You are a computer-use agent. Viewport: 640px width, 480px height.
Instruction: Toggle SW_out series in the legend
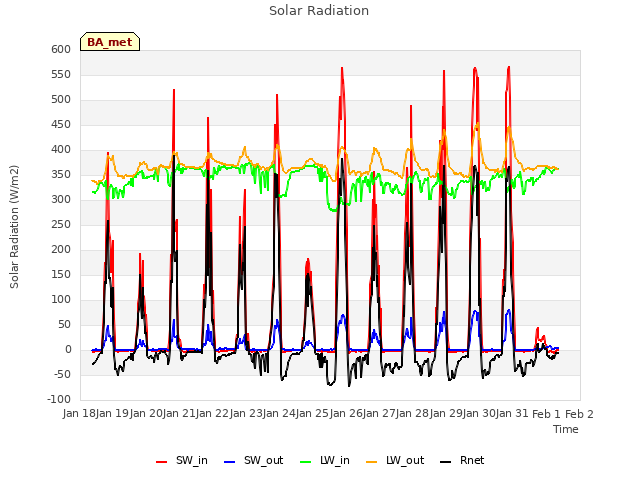[253, 460]
